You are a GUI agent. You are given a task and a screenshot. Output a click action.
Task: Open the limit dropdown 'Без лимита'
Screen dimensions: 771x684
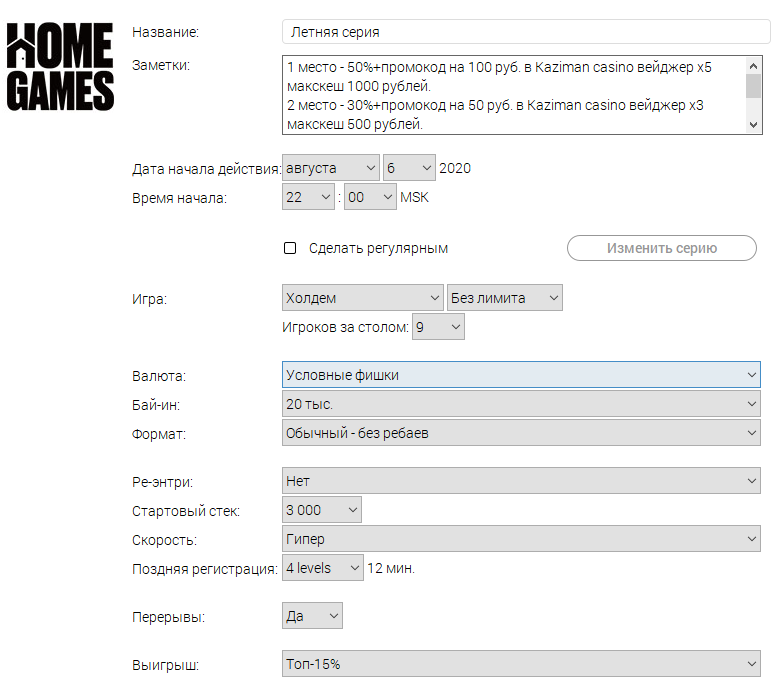pyautogui.click(x=504, y=298)
